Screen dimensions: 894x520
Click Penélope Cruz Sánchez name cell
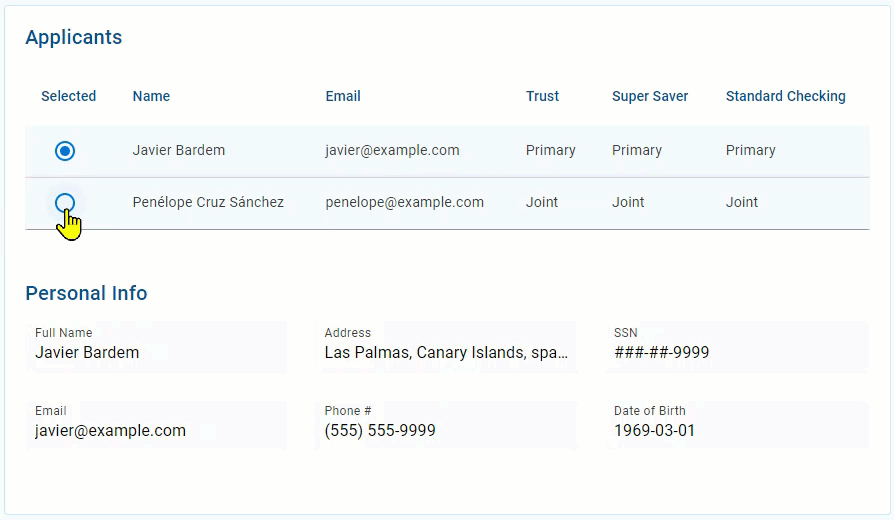click(x=208, y=202)
